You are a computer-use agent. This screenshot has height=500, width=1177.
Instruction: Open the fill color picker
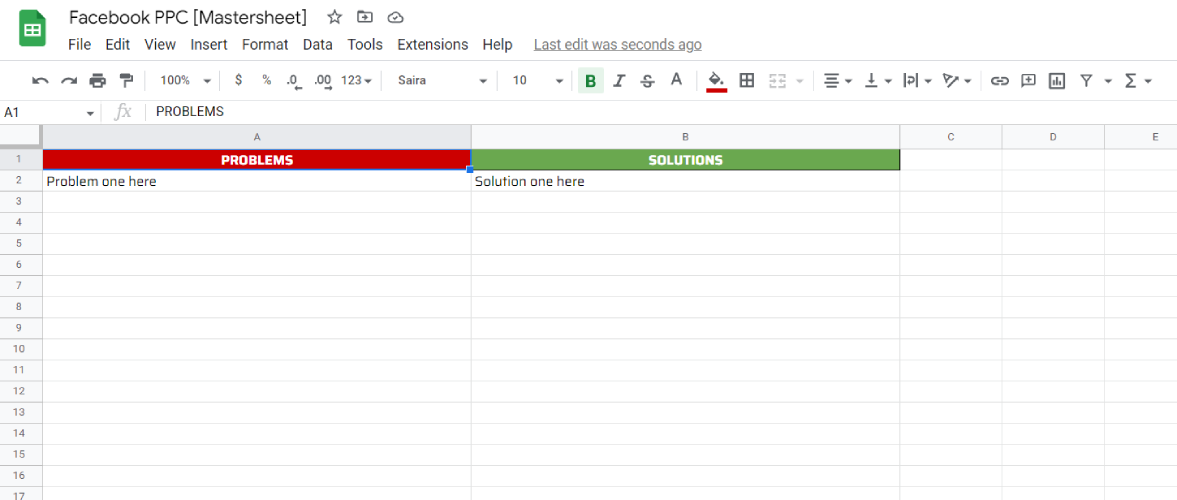click(x=717, y=80)
